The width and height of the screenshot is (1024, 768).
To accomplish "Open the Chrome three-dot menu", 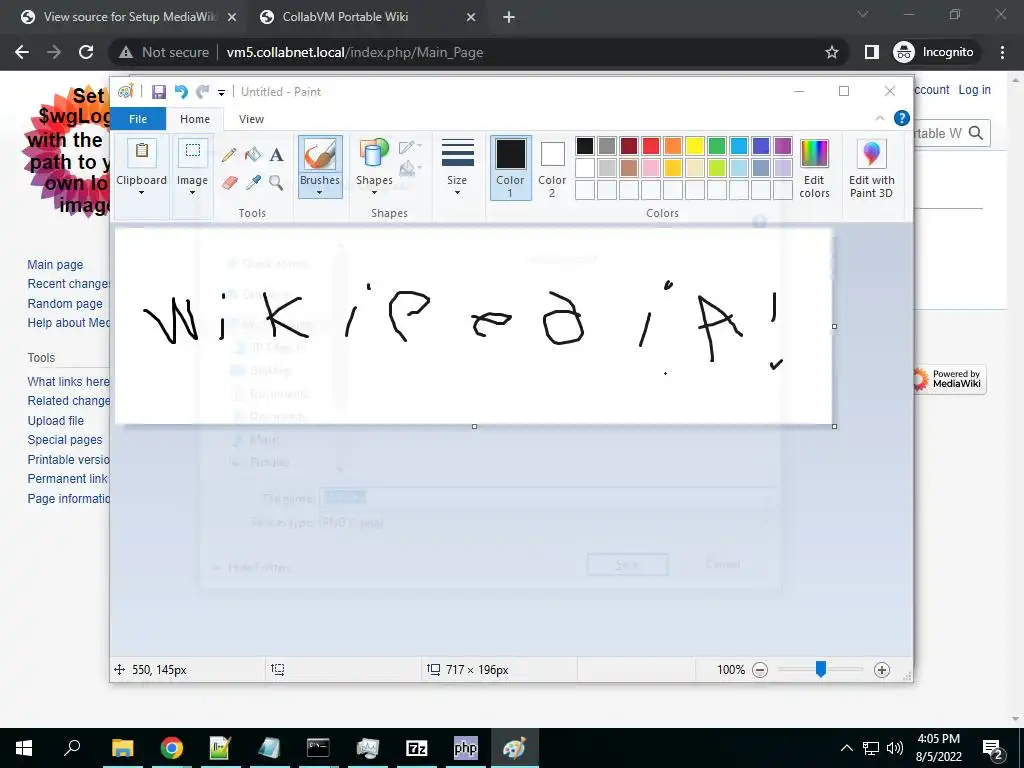I will [1002, 52].
